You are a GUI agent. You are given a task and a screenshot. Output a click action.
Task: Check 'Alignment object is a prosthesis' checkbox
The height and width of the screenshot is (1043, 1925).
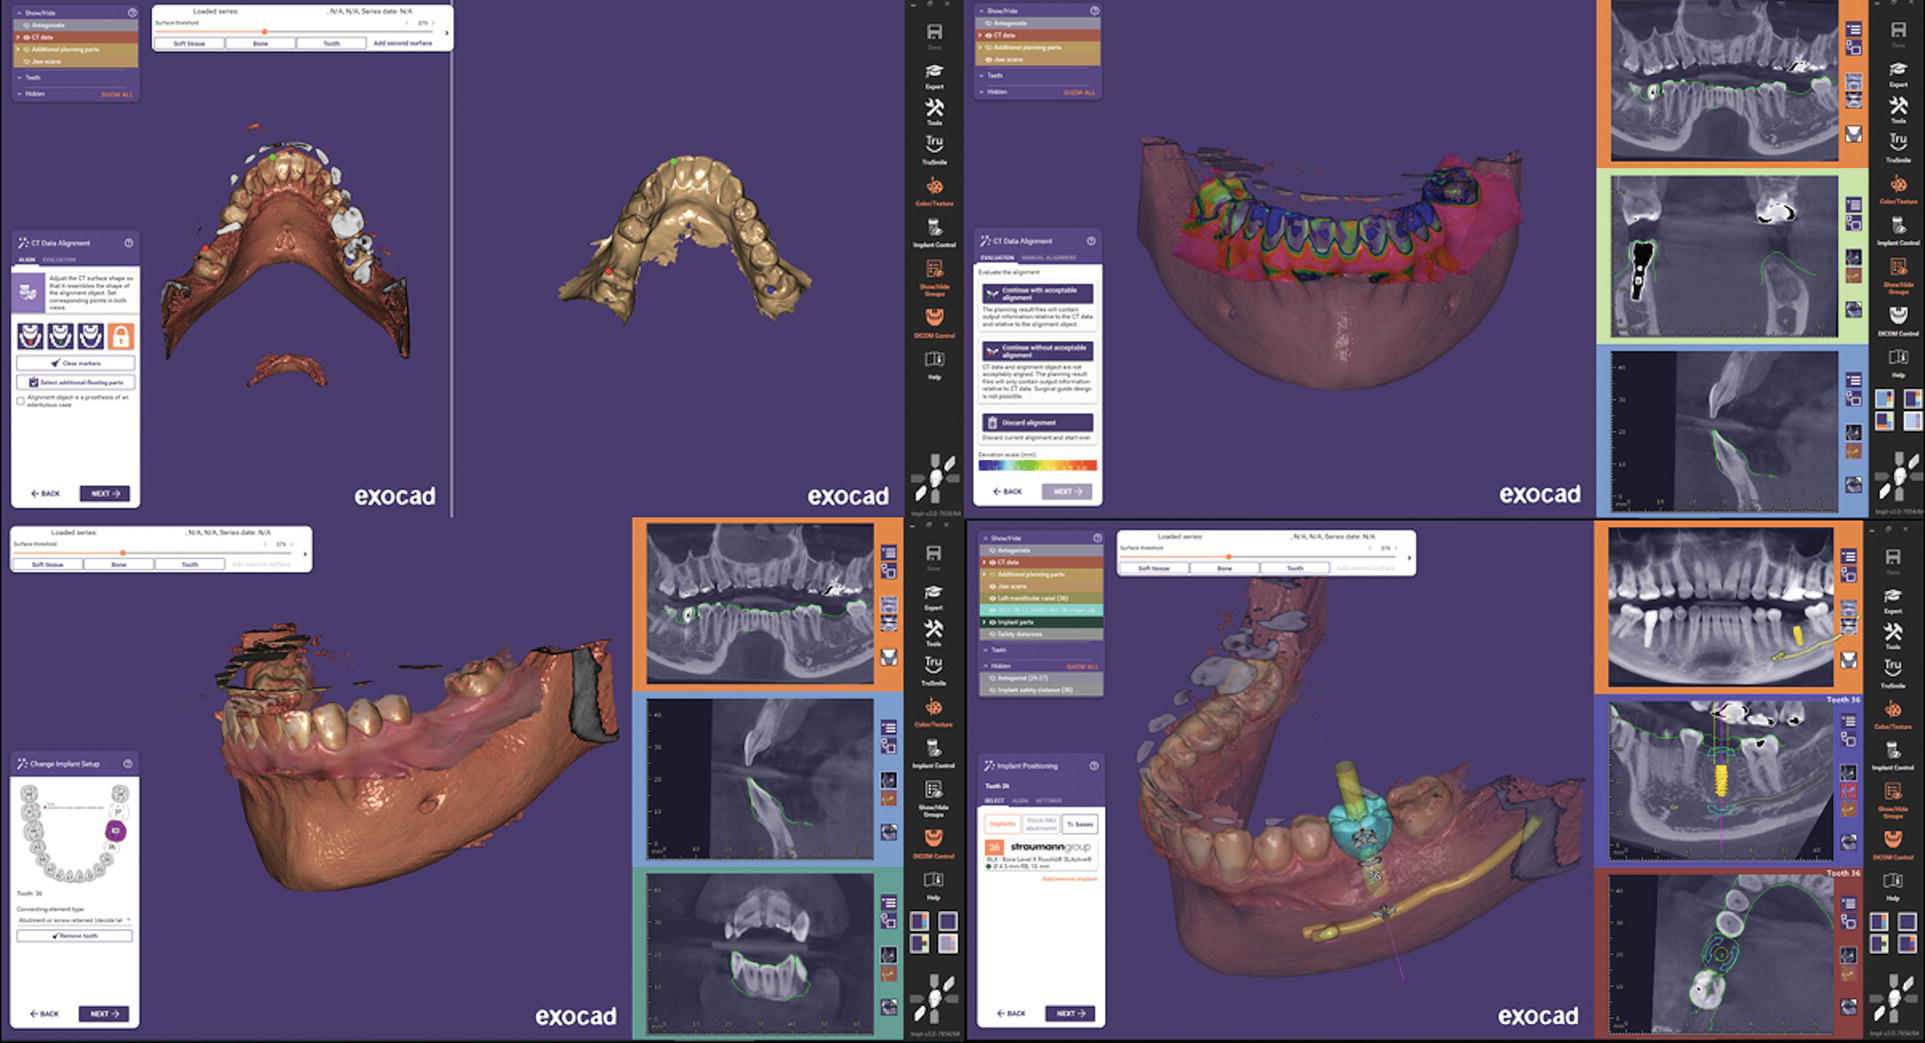21,400
